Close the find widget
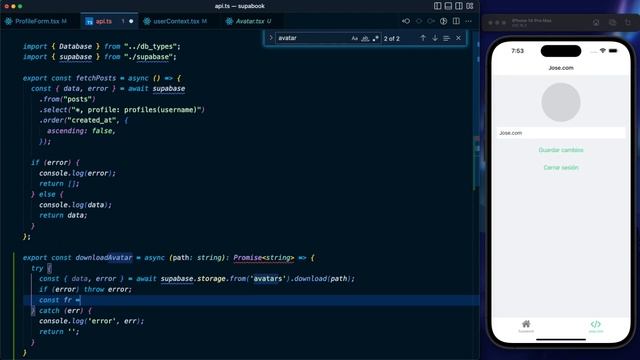 point(458,38)
